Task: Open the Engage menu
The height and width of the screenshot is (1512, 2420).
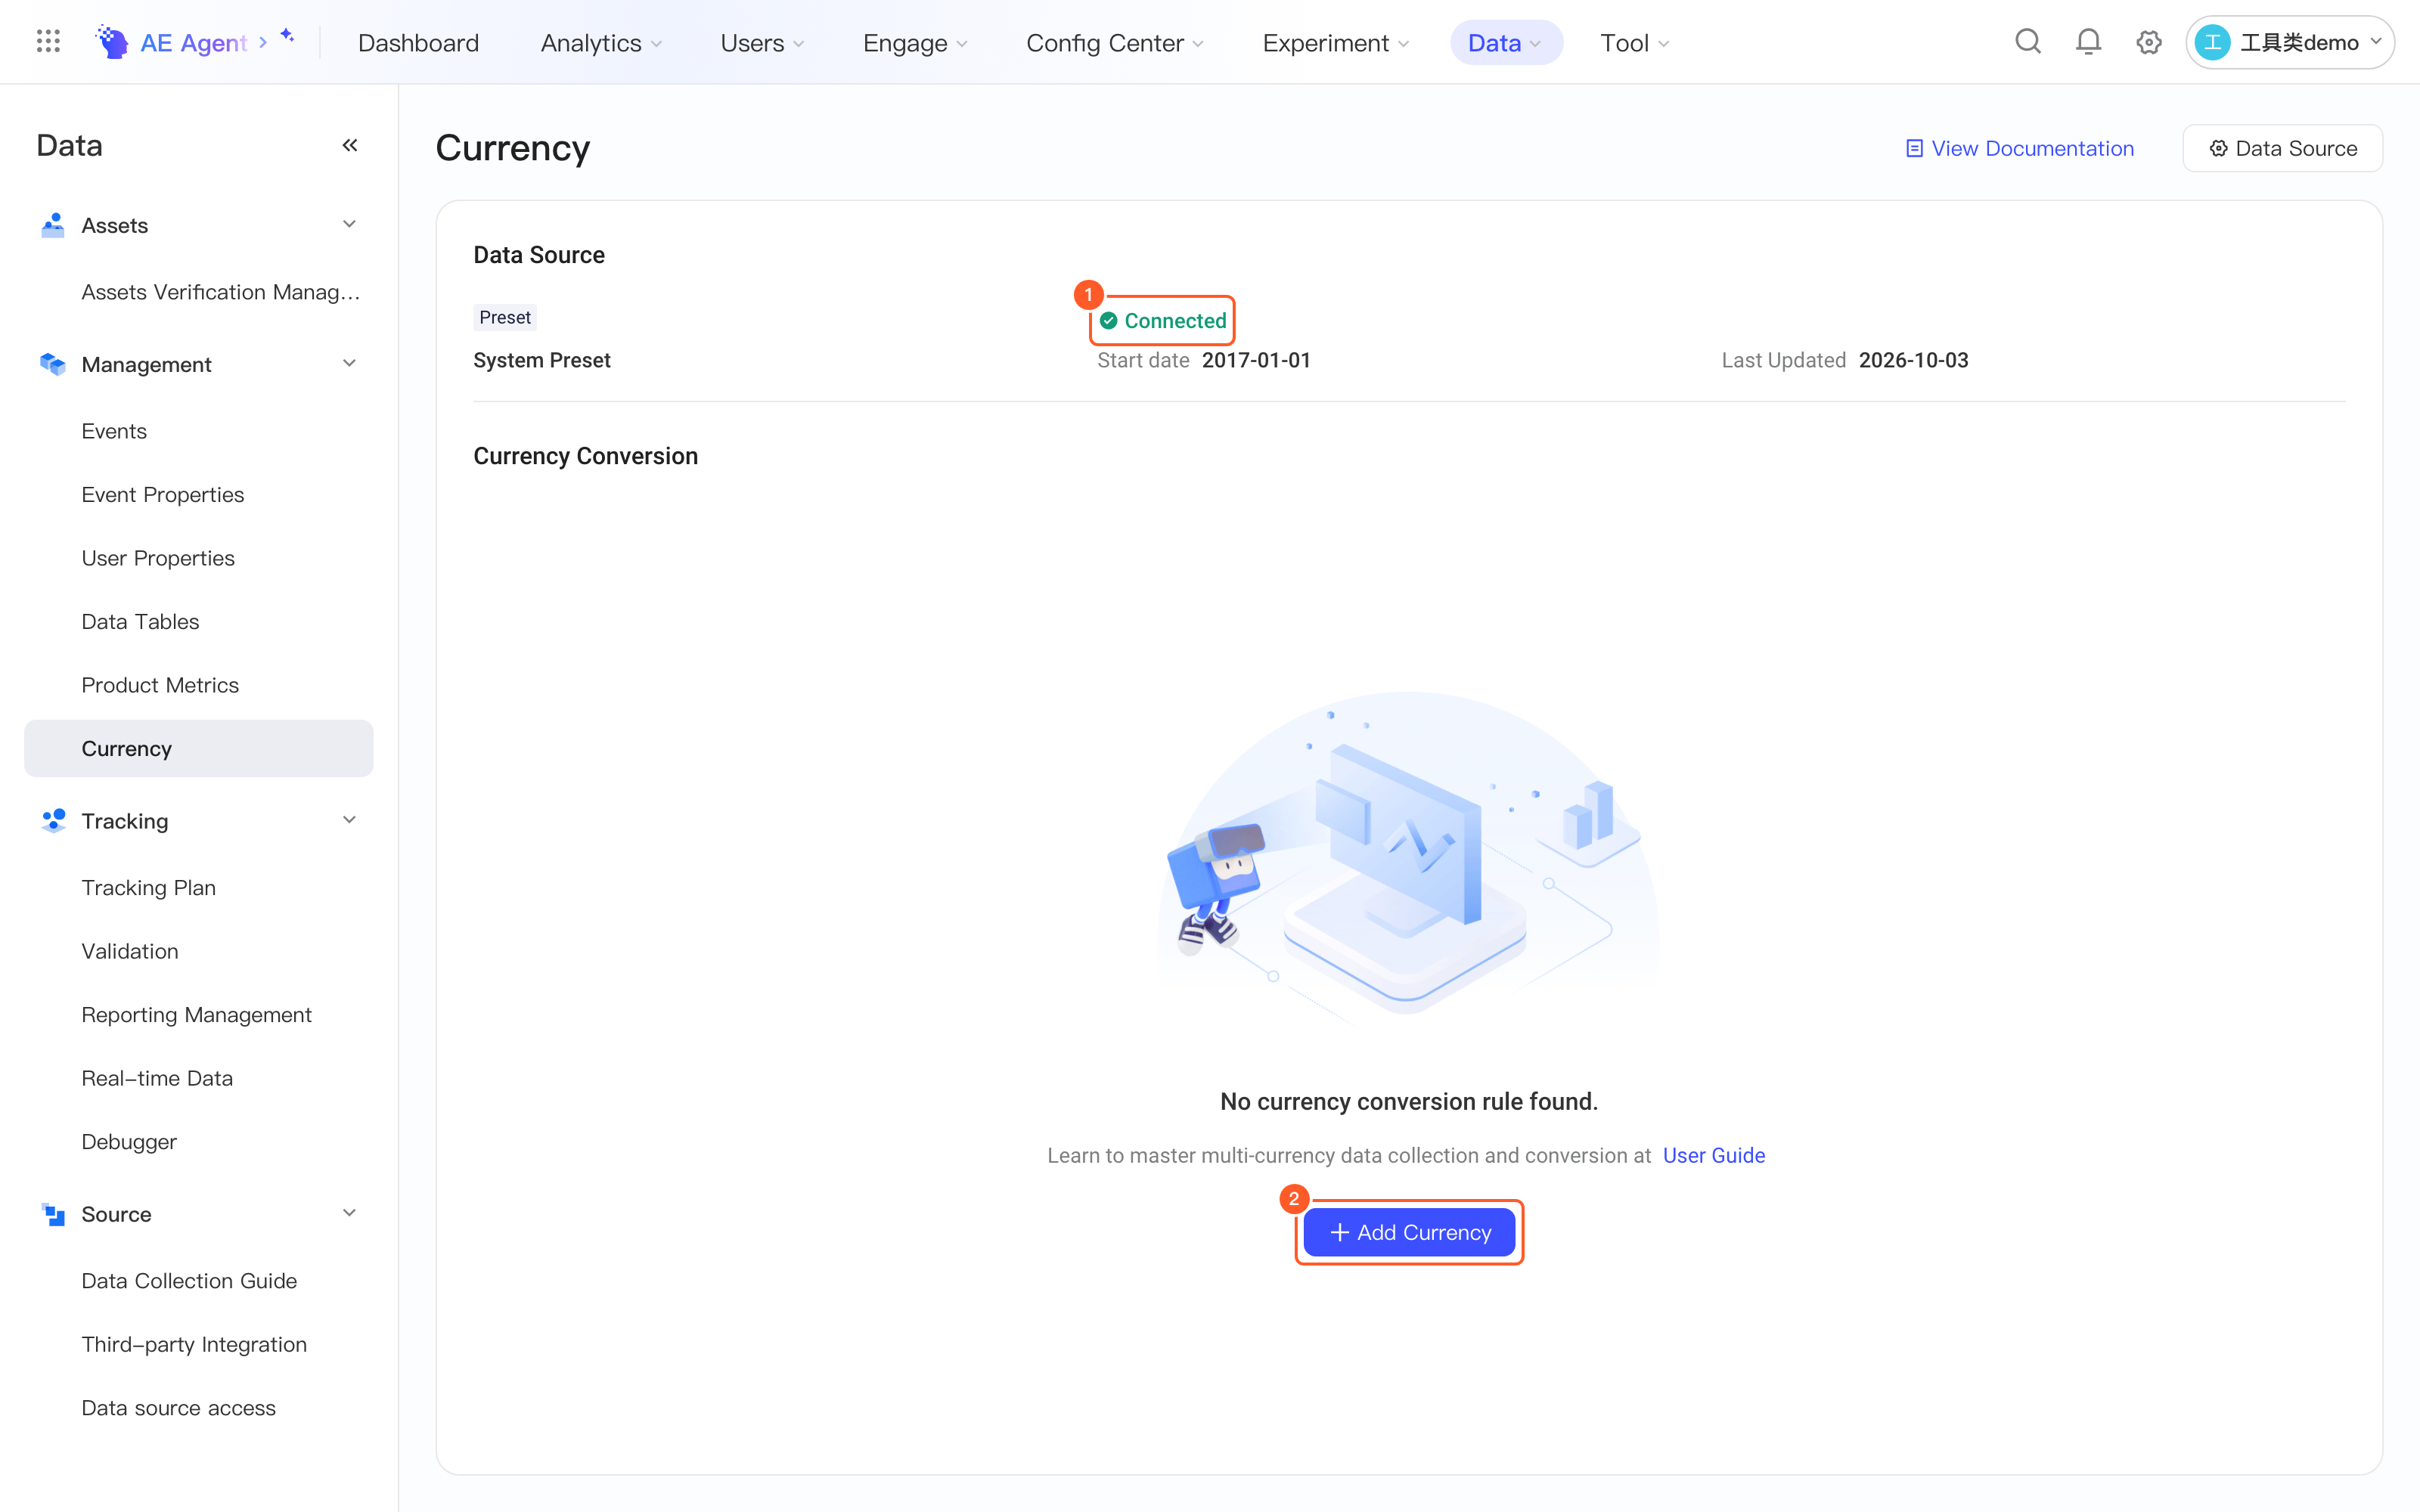Action: pyautogui.click(x=915, y=42)
